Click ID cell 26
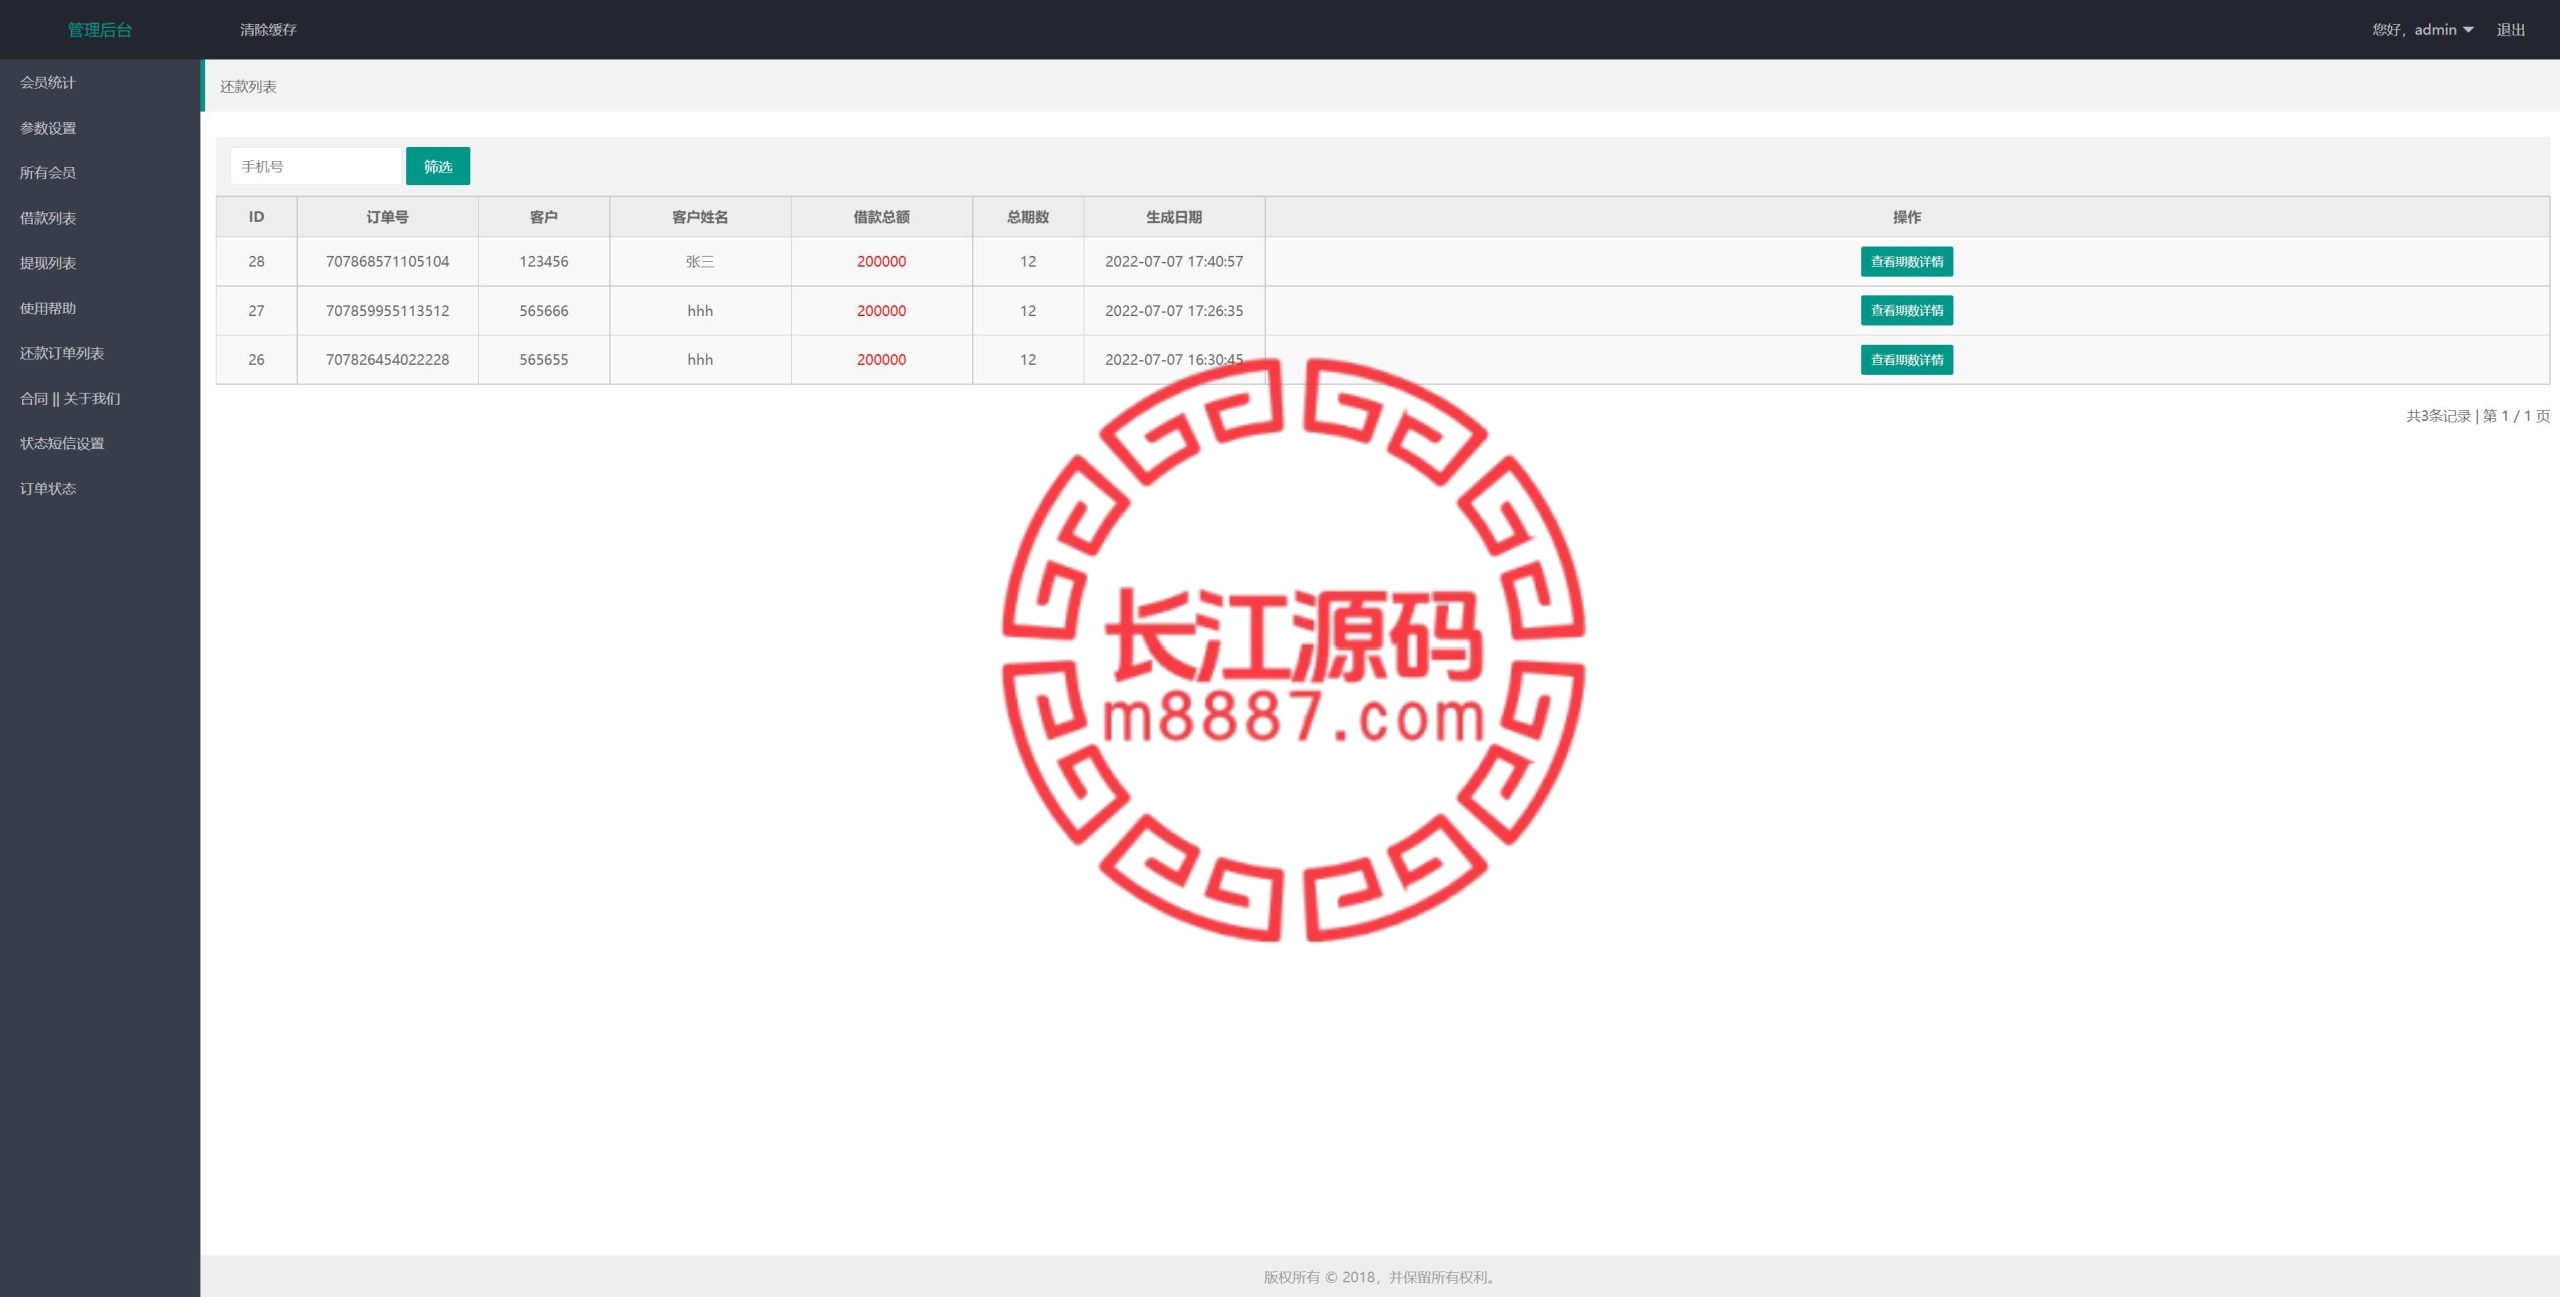Screen dimensions: 2560x1297 [x=256, y=360]
